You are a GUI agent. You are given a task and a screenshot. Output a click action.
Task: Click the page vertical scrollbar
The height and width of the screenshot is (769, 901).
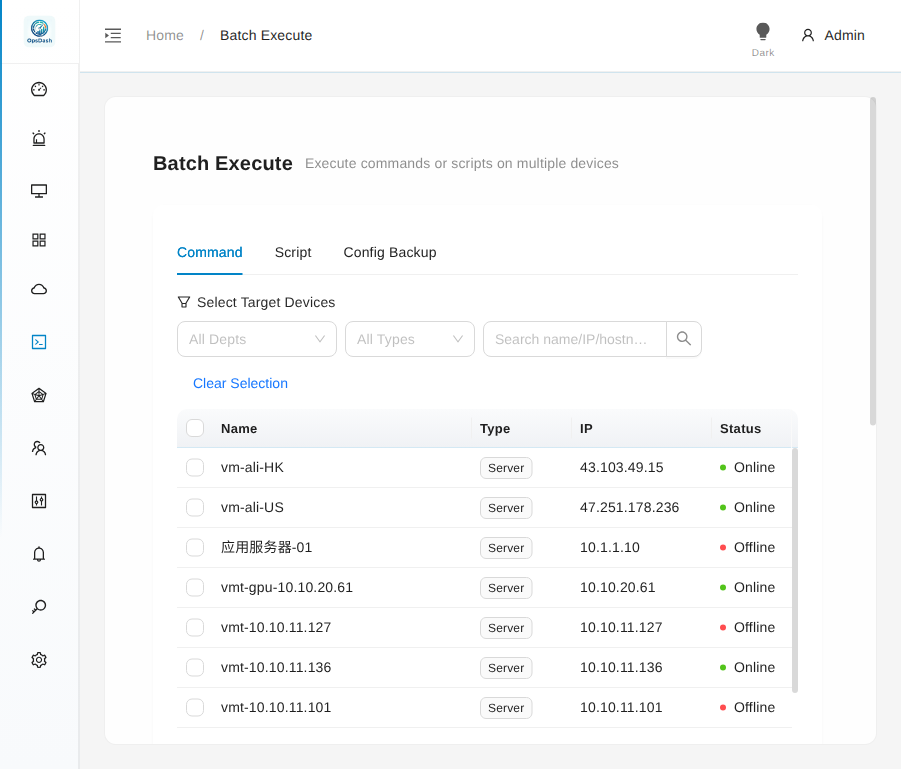pyautogui.click(x=873, y=262)
